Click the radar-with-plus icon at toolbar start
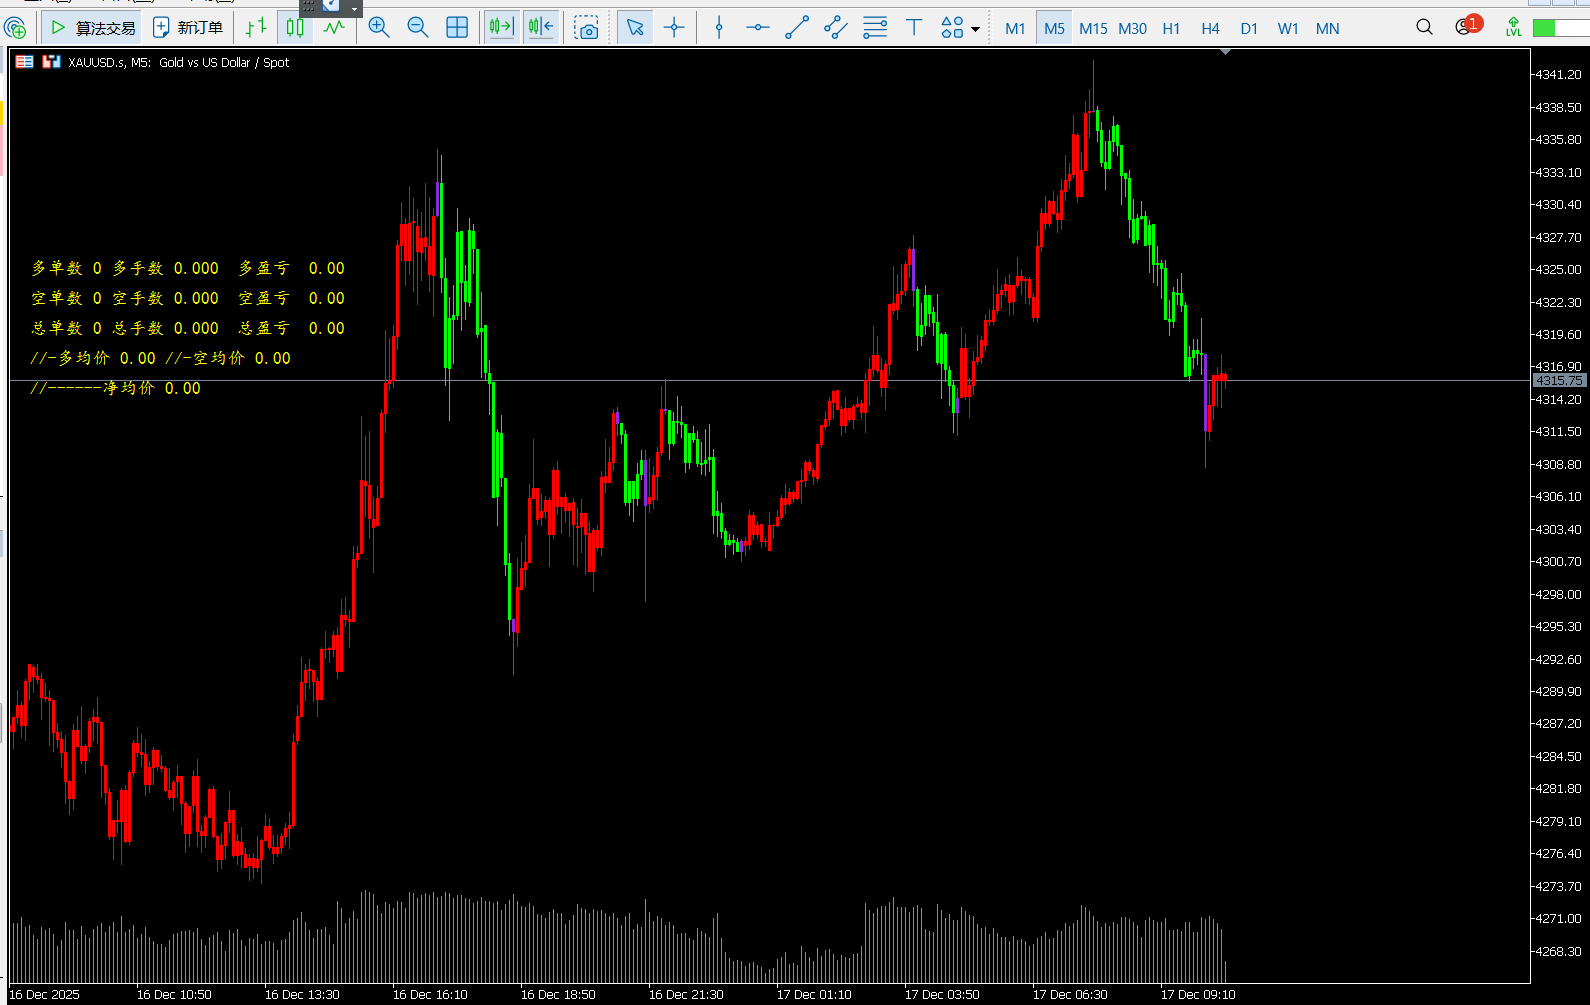This screenshot has width=1590, height=1005. [15, 28]
